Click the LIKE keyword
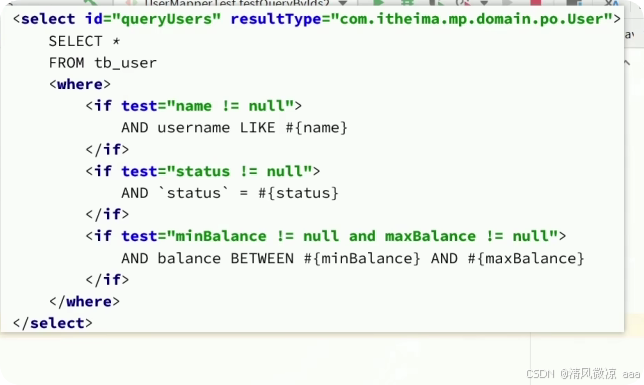 click(x=257, y=128)
